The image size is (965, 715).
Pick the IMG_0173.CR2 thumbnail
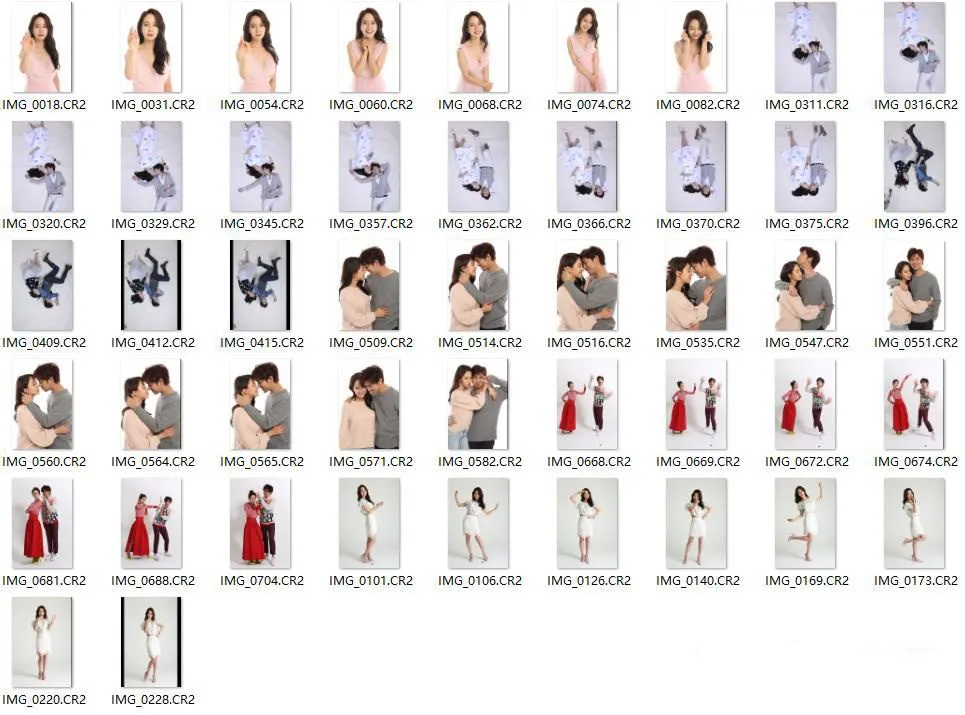click(914, 524)
